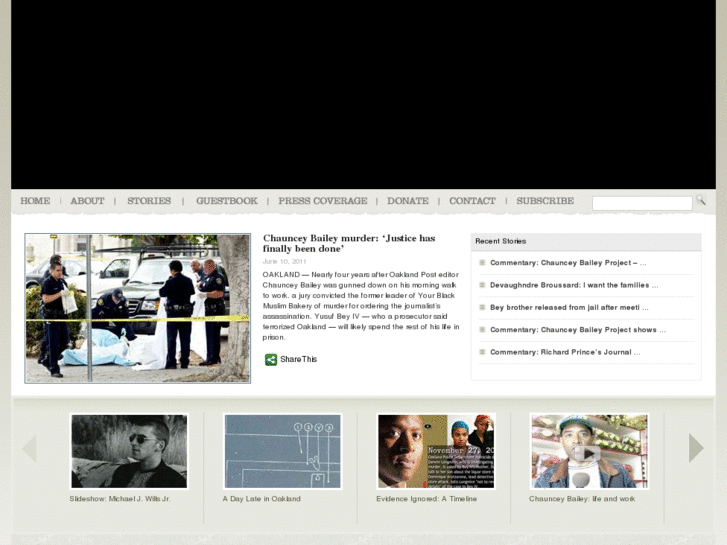Choose SUBSCRIBE in the navigation bar

pos(545,201)
